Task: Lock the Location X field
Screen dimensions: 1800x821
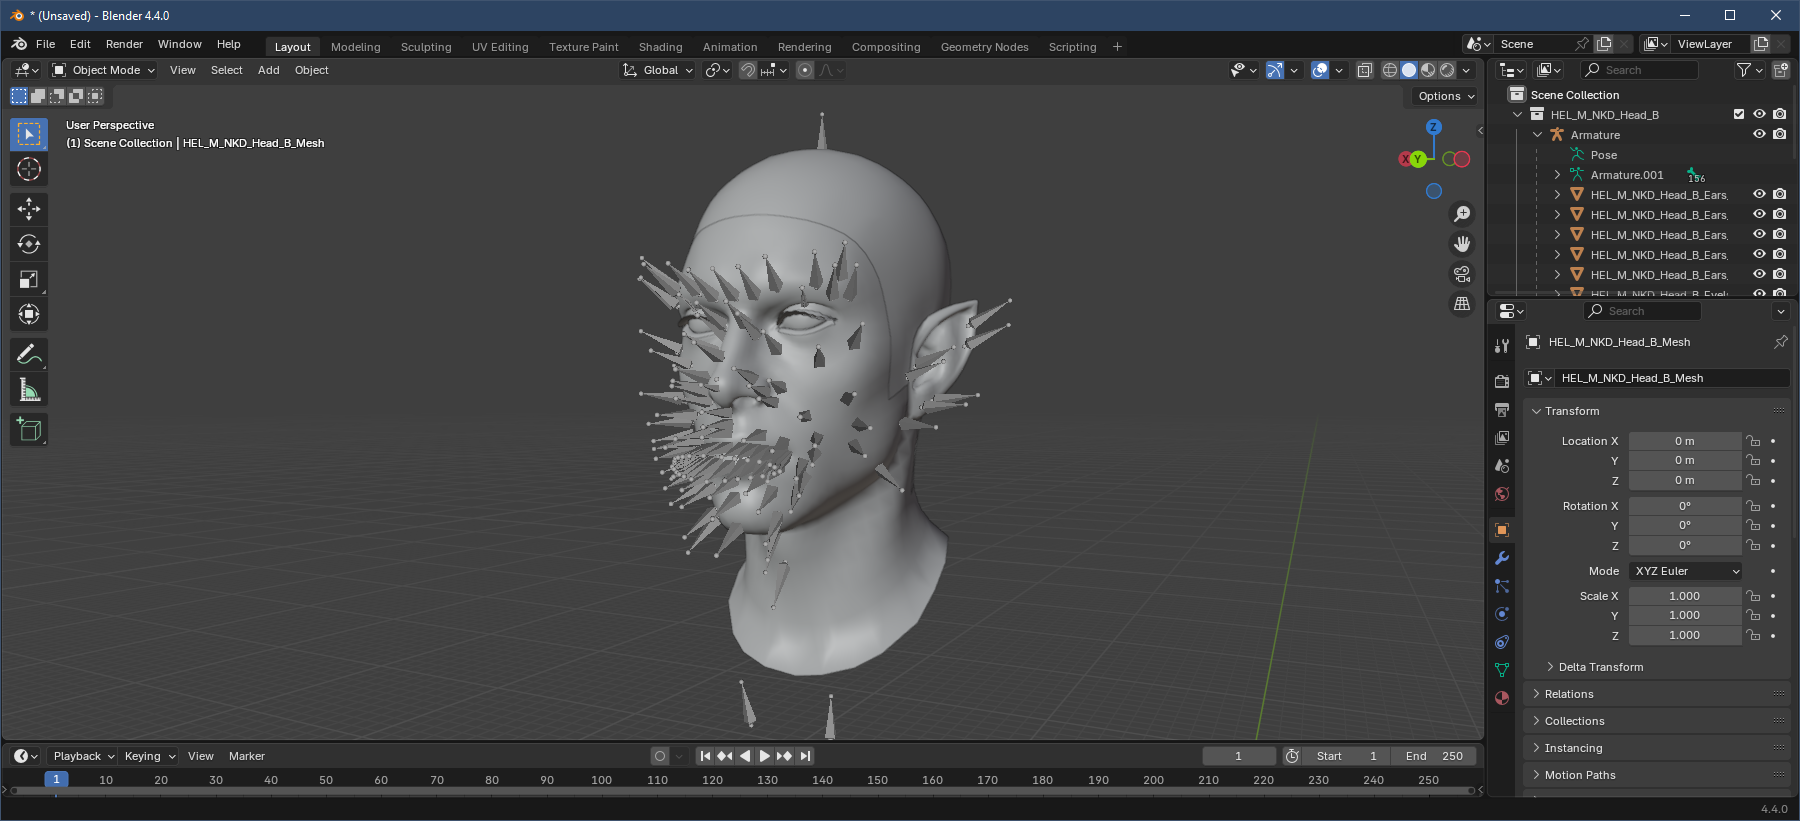Action: (1753, 441)
